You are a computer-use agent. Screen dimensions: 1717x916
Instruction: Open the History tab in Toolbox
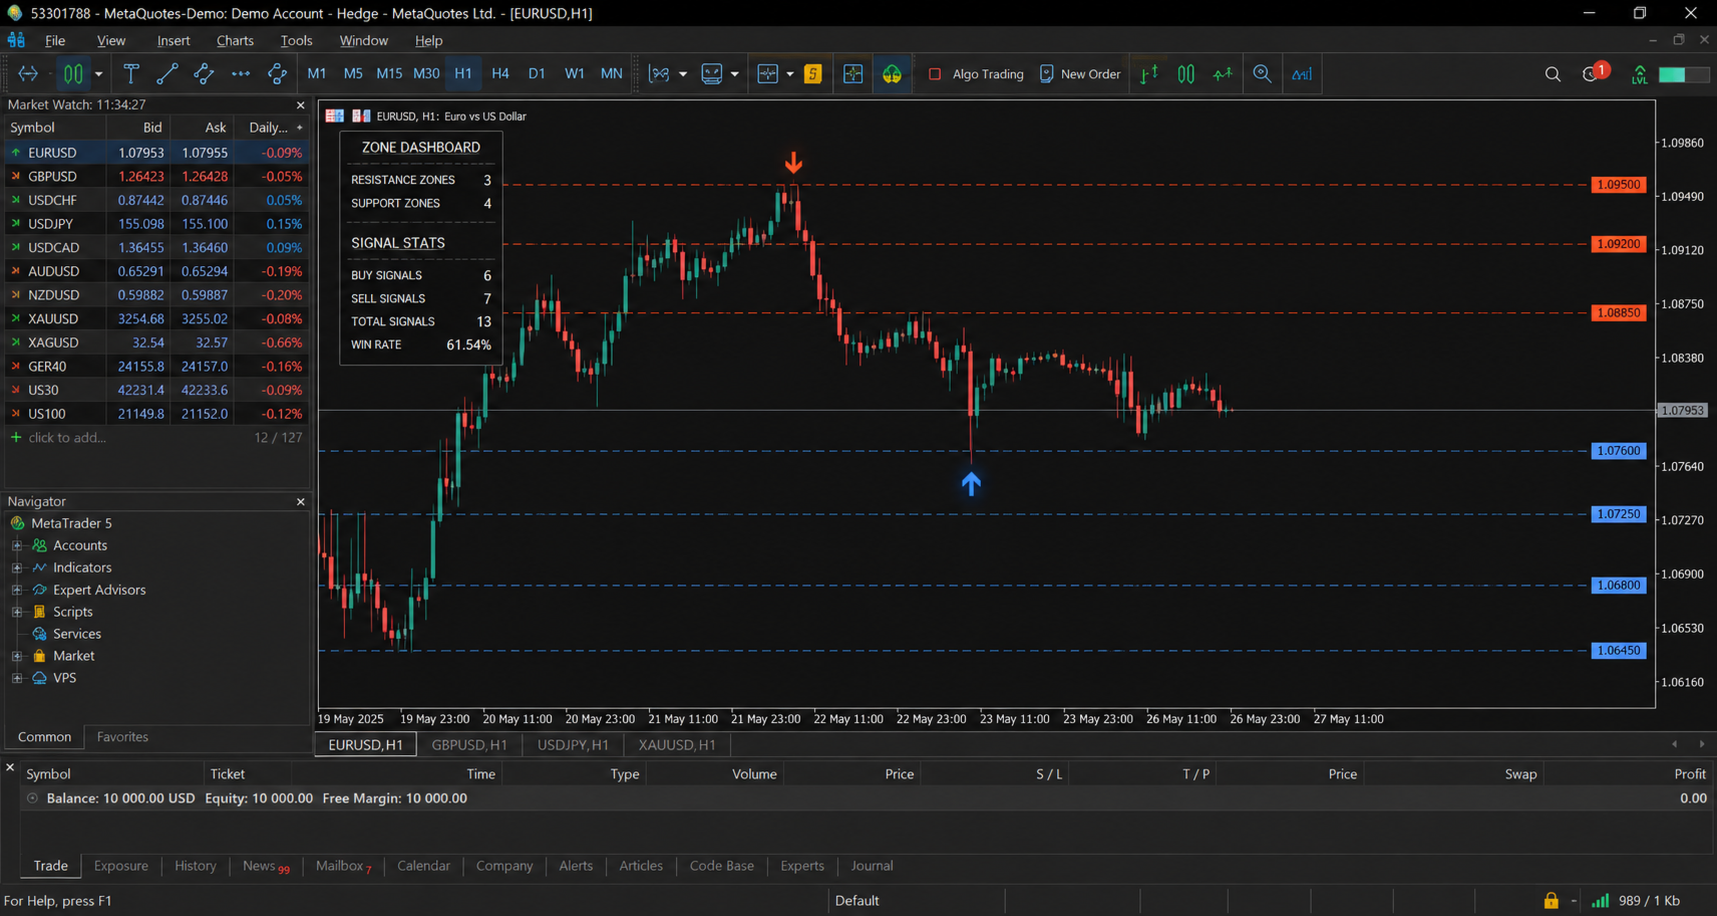coord(195,866)
